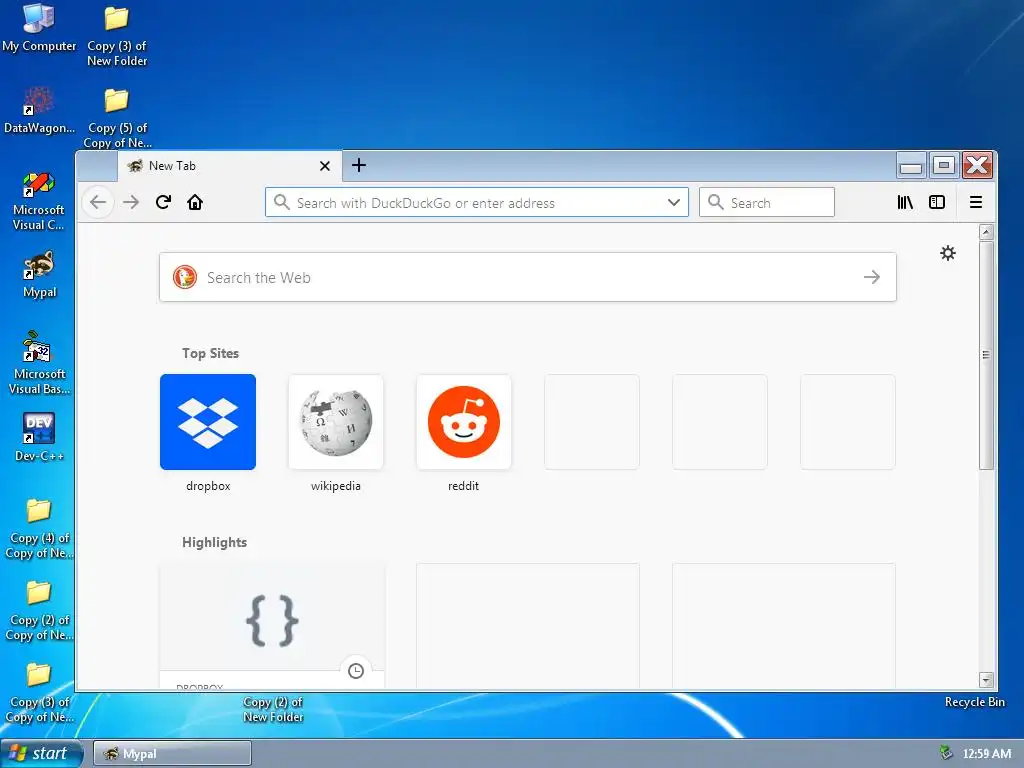Expand the address bar history dropdown
This screenshot has width=1024, height=768.
[x=674, y=202]
